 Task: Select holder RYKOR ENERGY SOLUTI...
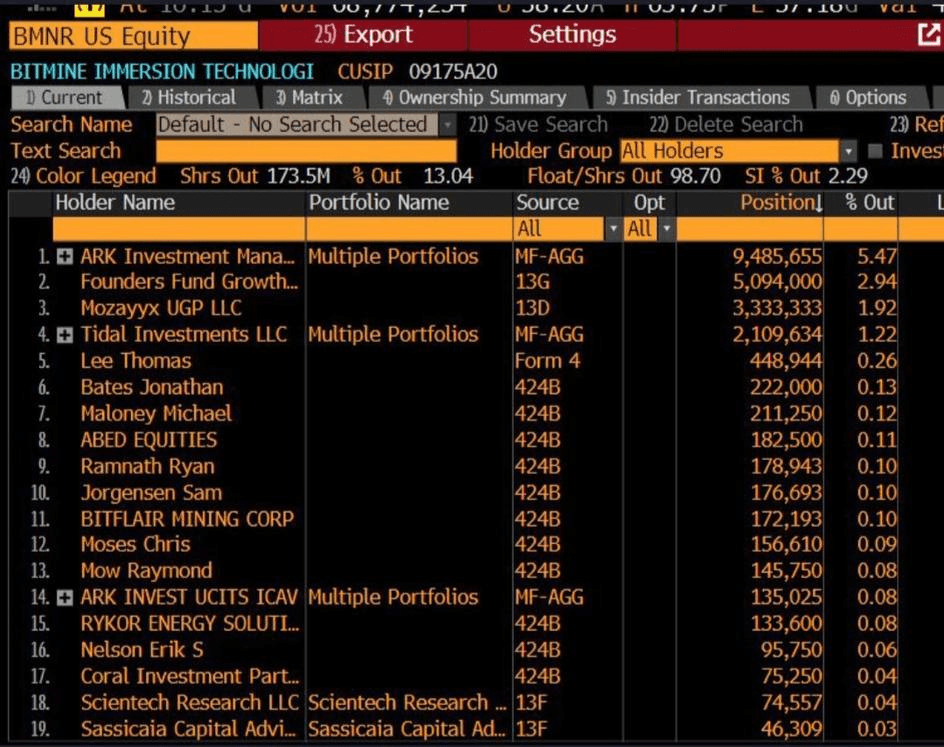pos(190,624)
